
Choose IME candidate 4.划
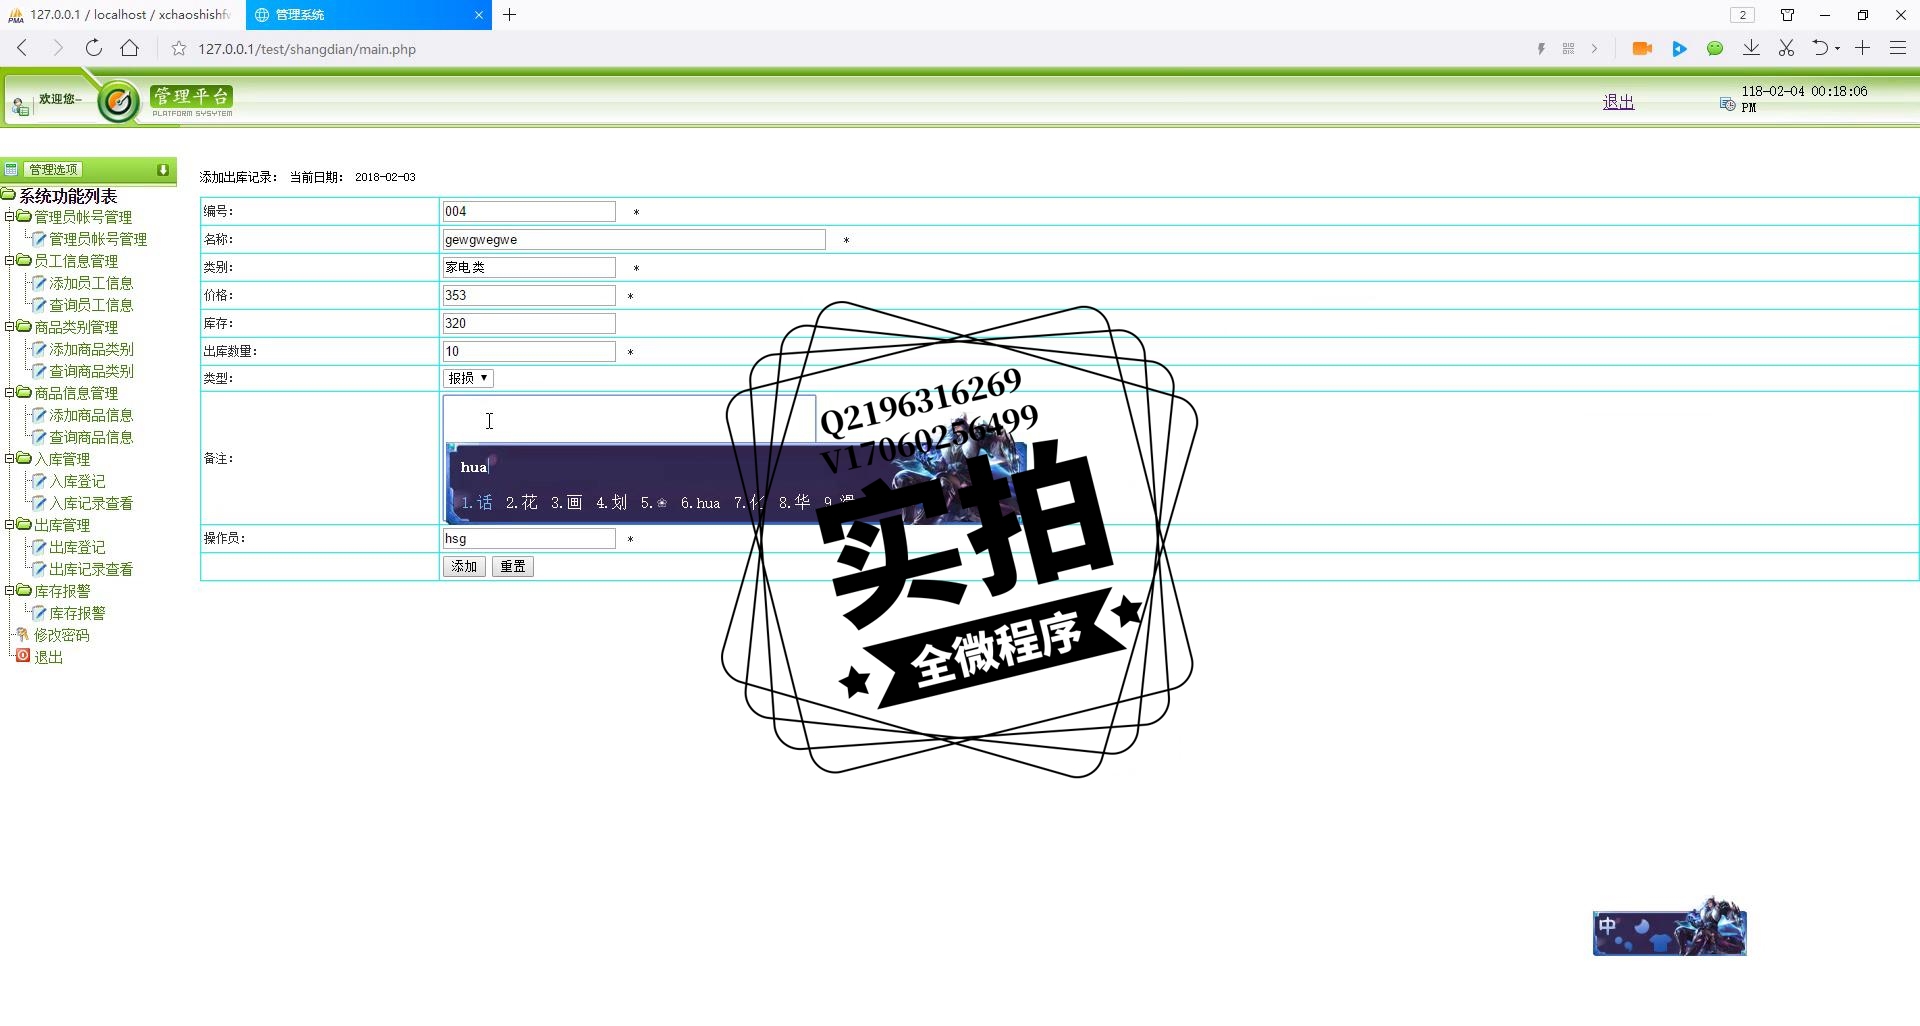click(x=611, y=502)
